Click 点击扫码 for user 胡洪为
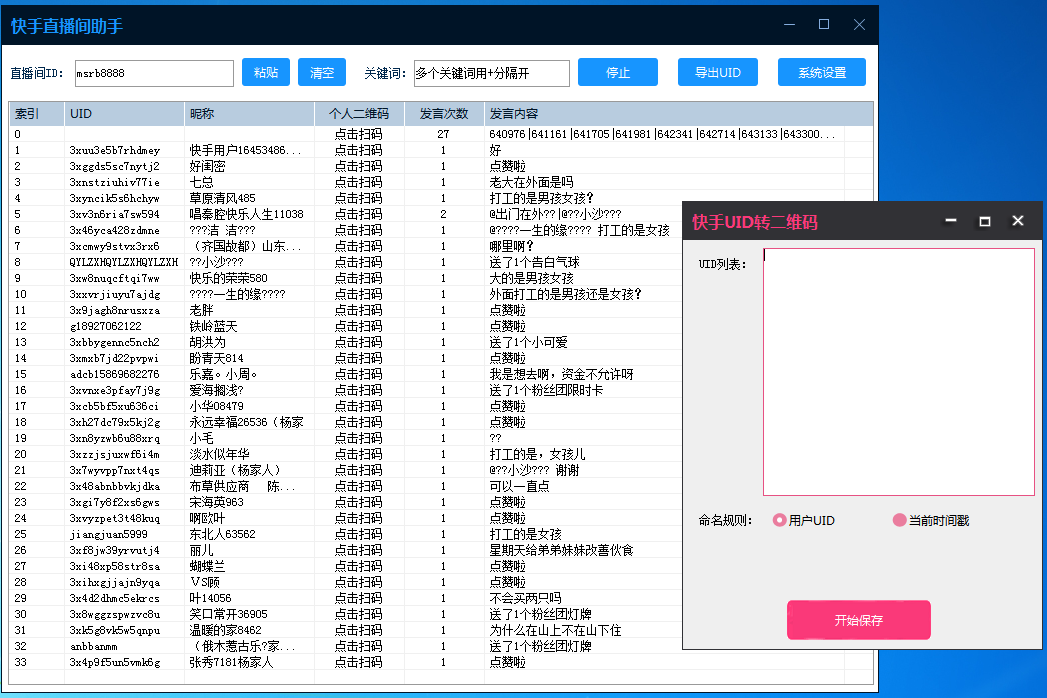 [359, 343]
